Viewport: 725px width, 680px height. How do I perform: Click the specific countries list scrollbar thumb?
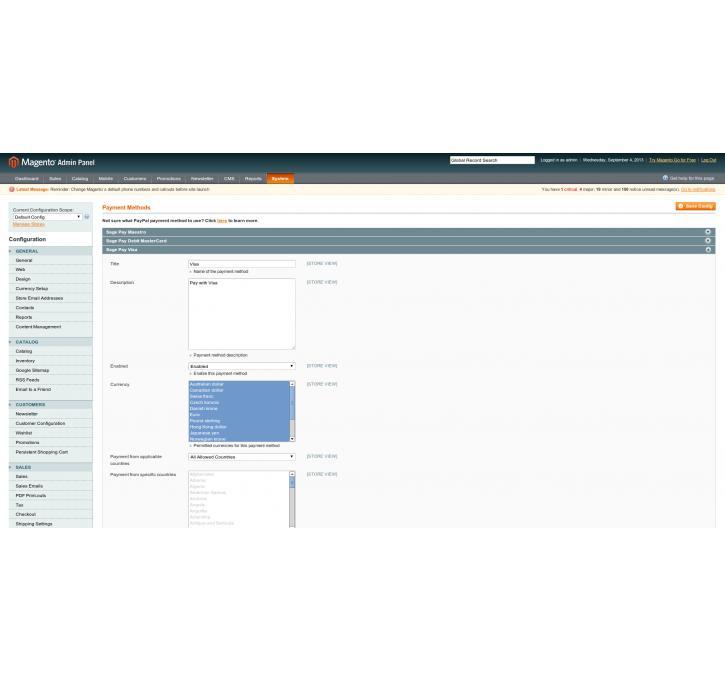tap(292, 483)
